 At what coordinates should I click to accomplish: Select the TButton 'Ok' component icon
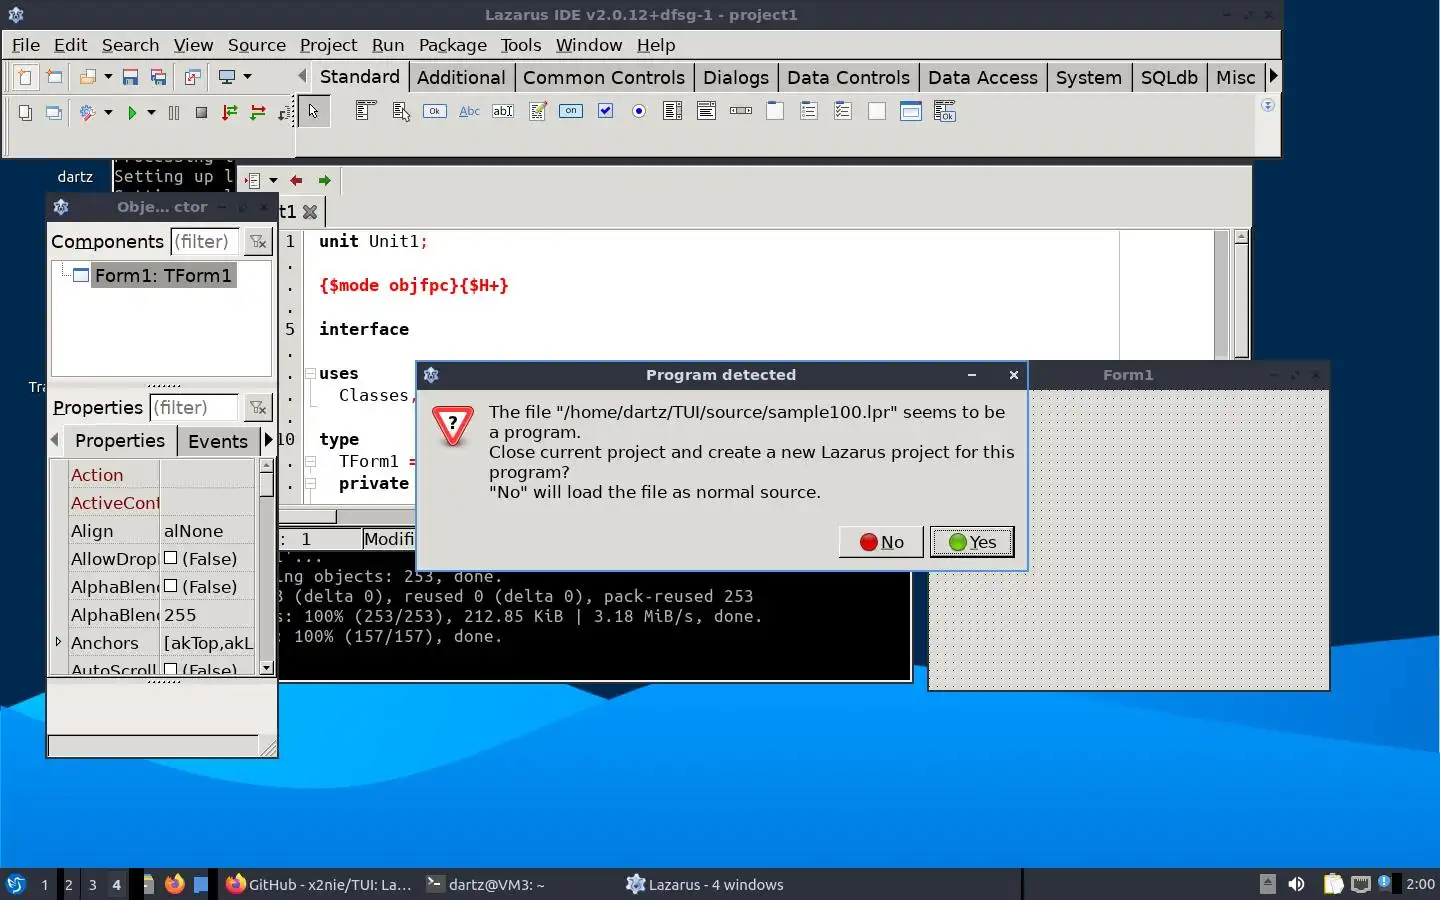tap(435, 111)
